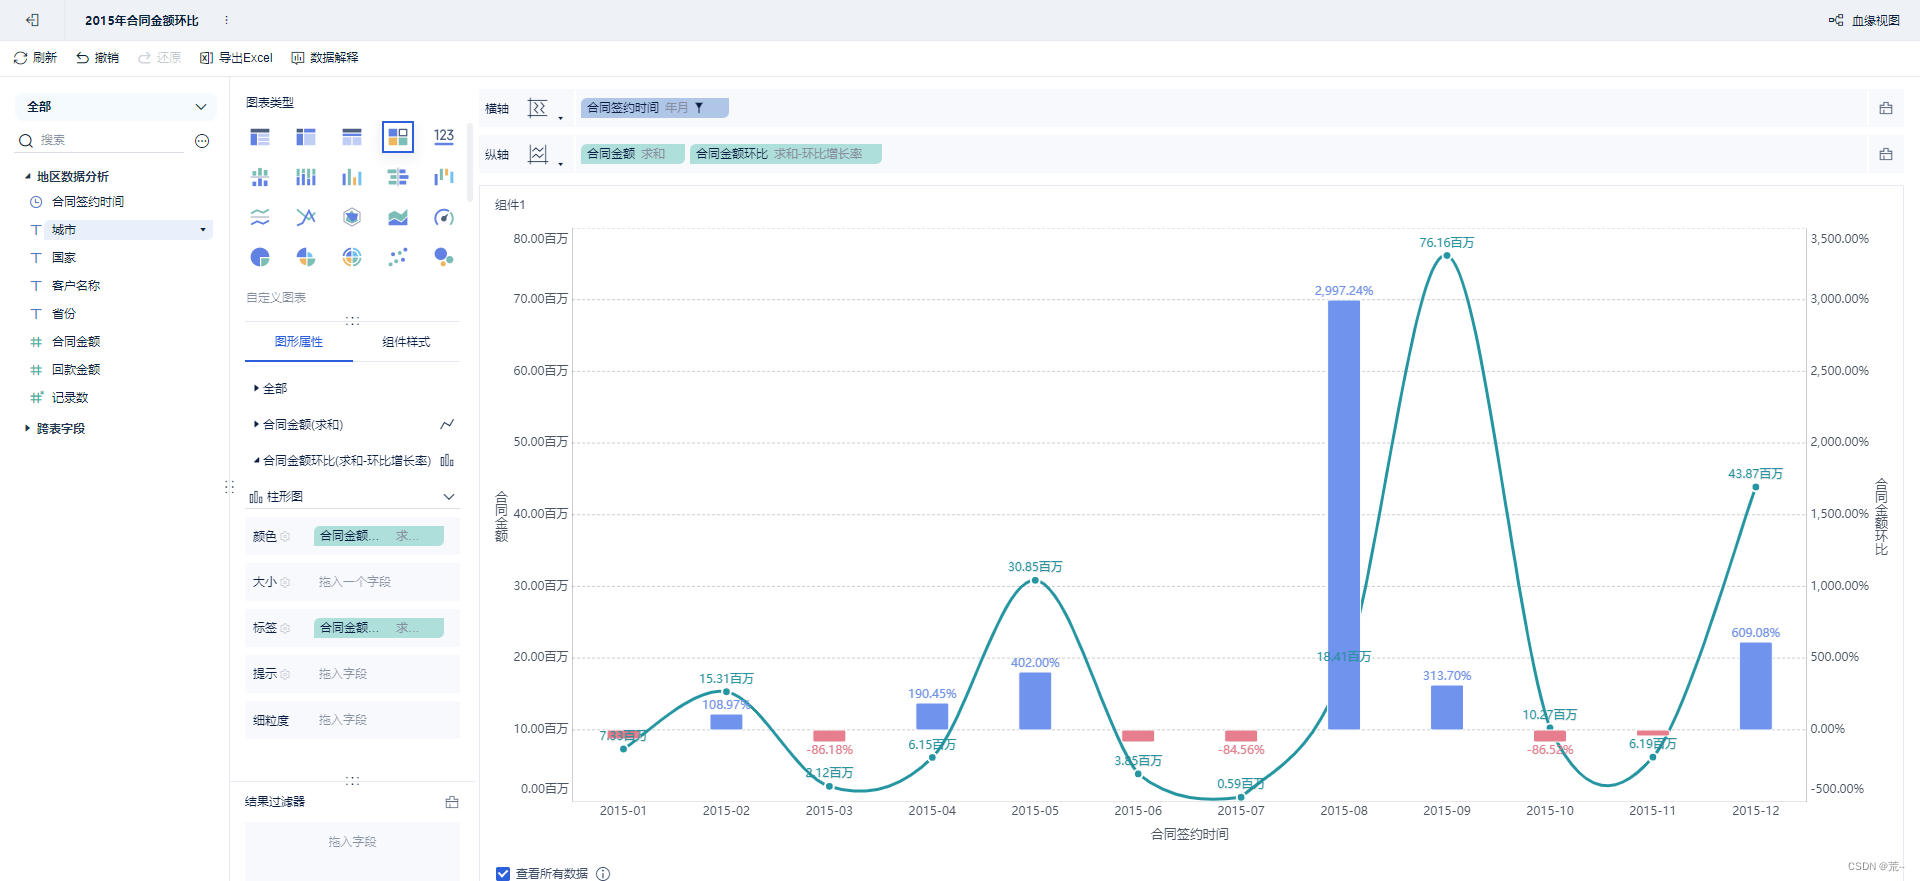Click the 合同签约时间 年月 pill on 横轴
The width and height of the screenshot is (1920, 881).
click(x=654, y=108)
